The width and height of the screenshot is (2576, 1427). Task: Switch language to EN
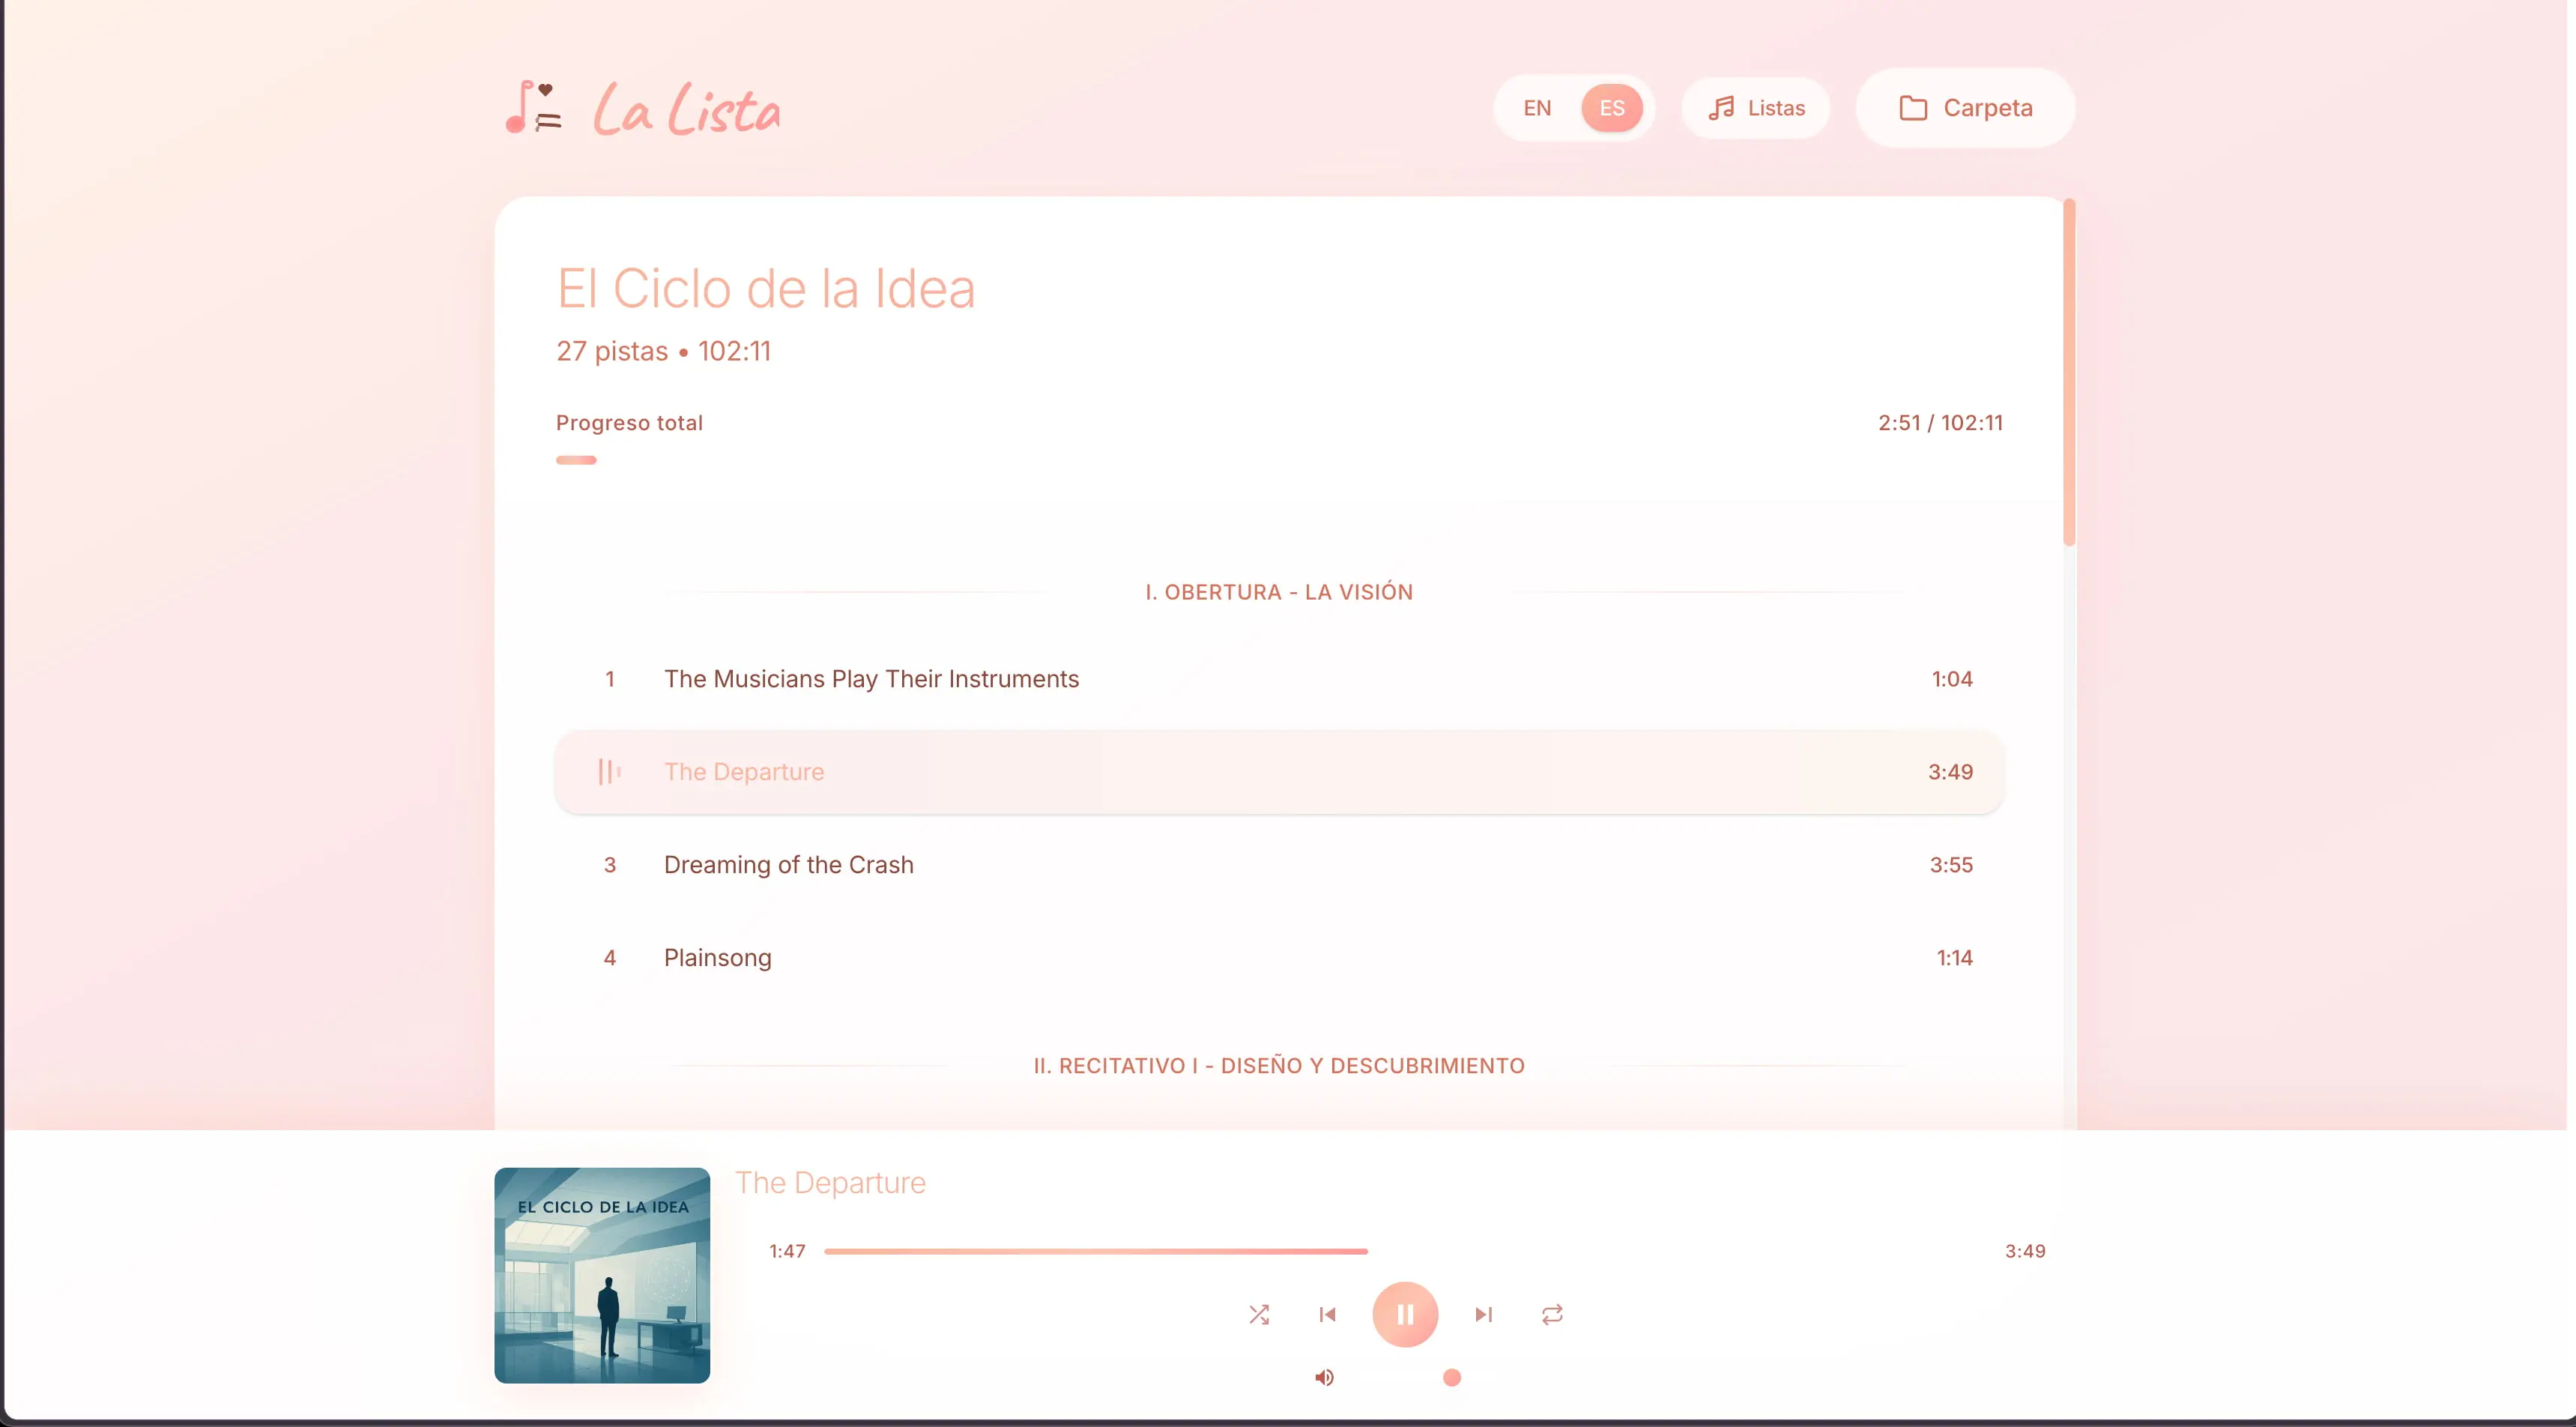pyautogui.click(x=1537, y=108)
